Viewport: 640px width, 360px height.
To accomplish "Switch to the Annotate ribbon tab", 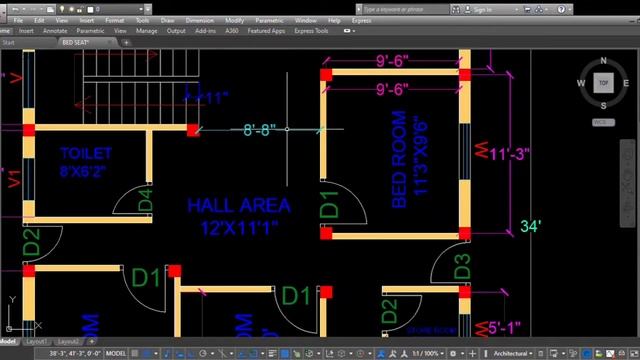I will [55, 31].
